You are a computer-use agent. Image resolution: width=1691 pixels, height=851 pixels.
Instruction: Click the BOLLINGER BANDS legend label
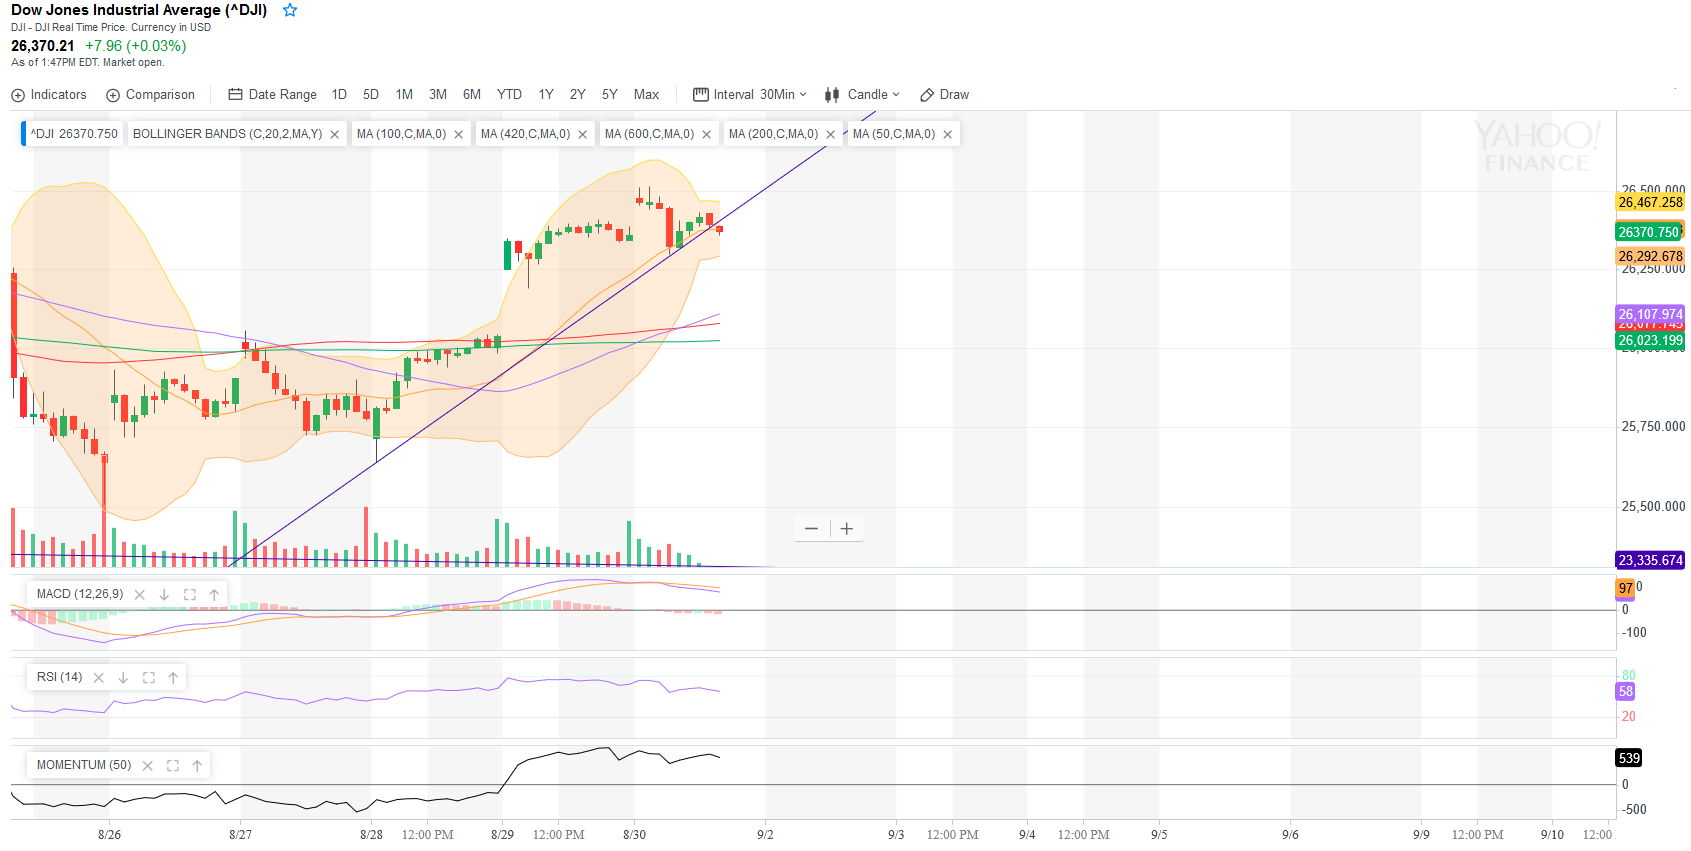[x=227, y=134]
